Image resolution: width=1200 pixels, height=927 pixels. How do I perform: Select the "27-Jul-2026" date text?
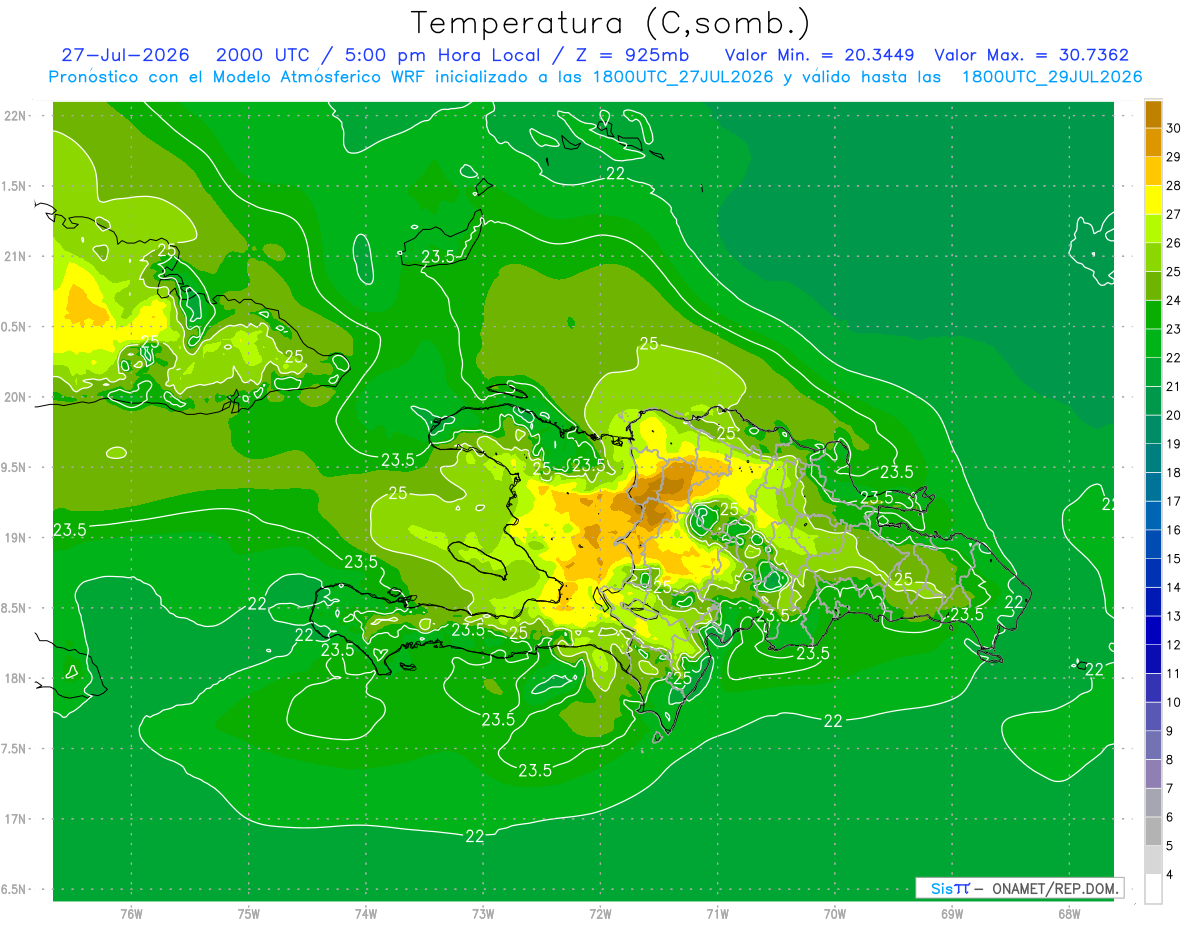tap(125, 55)
